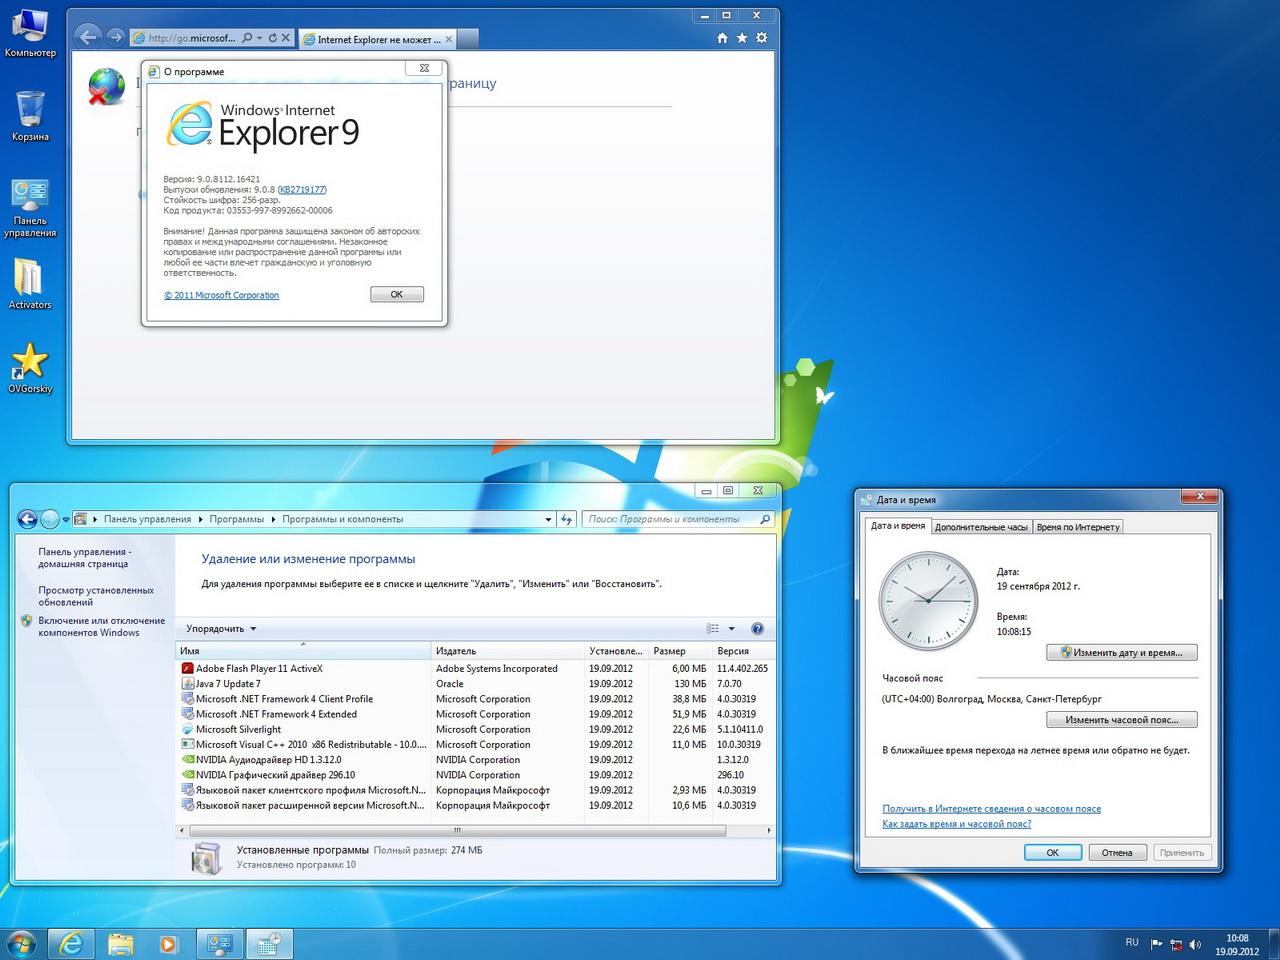Open the Компьютер desktop icon
Screen dimensions: 1280x960
(x=30, y=32)
